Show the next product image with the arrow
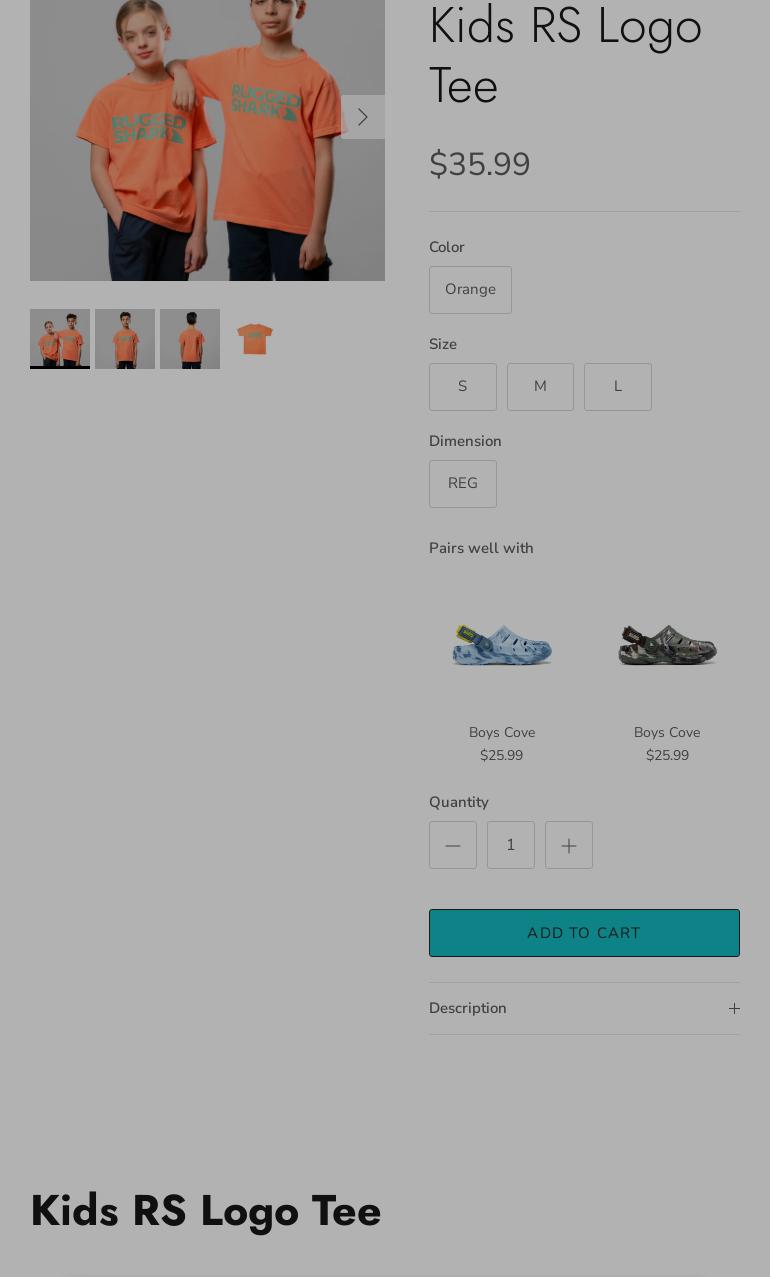Viewport: 770px width, 1277px height. click(363, 117)
